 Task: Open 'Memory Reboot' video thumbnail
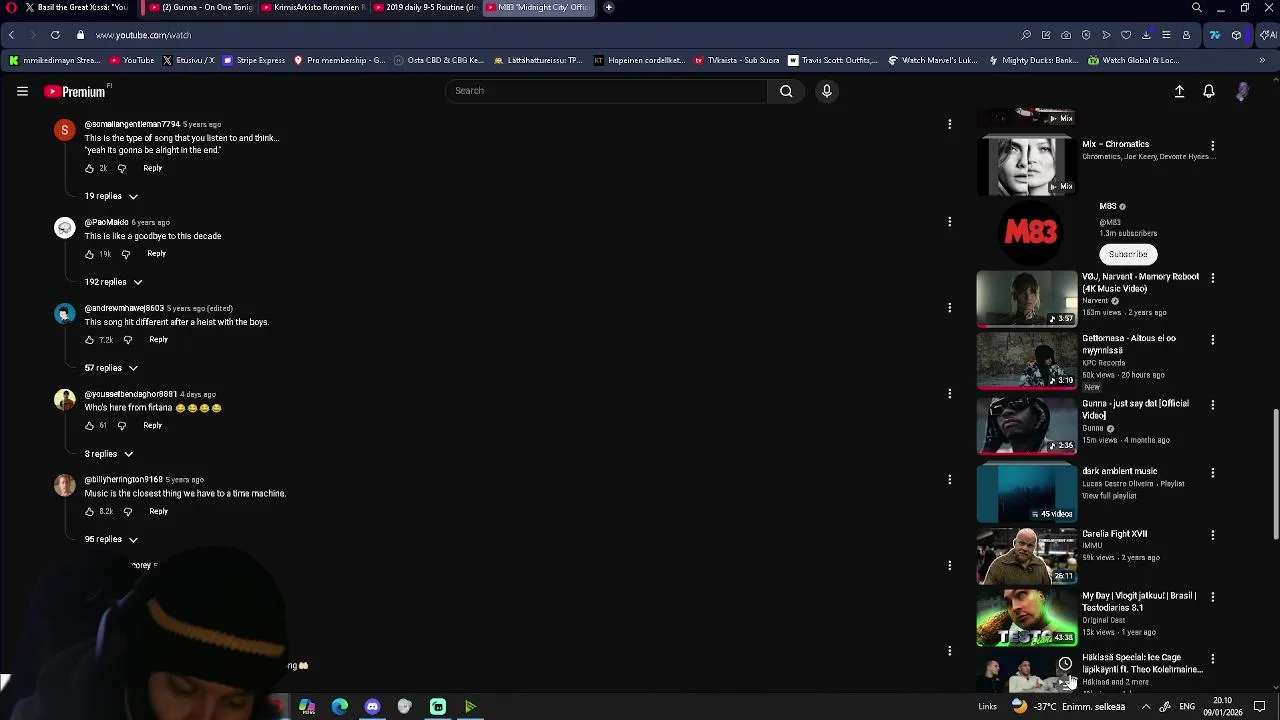coord(1027,299)
